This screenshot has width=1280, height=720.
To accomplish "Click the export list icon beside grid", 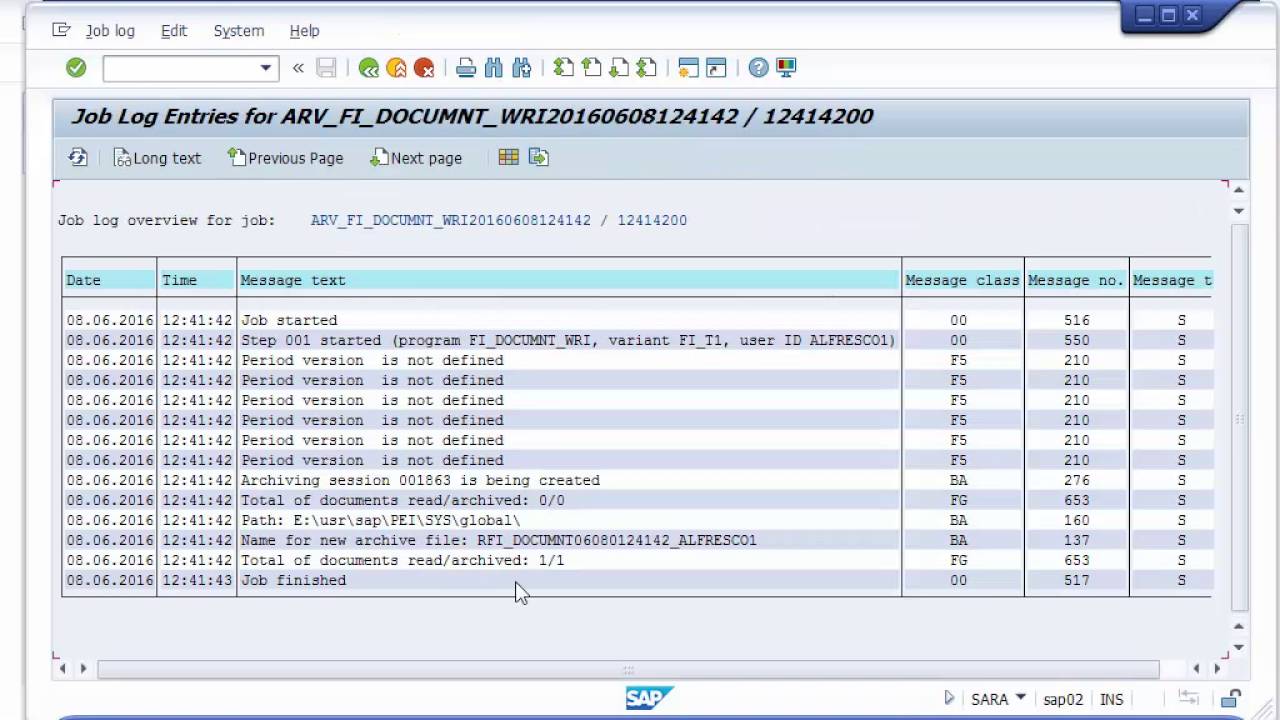I will [x=539, y=157].
